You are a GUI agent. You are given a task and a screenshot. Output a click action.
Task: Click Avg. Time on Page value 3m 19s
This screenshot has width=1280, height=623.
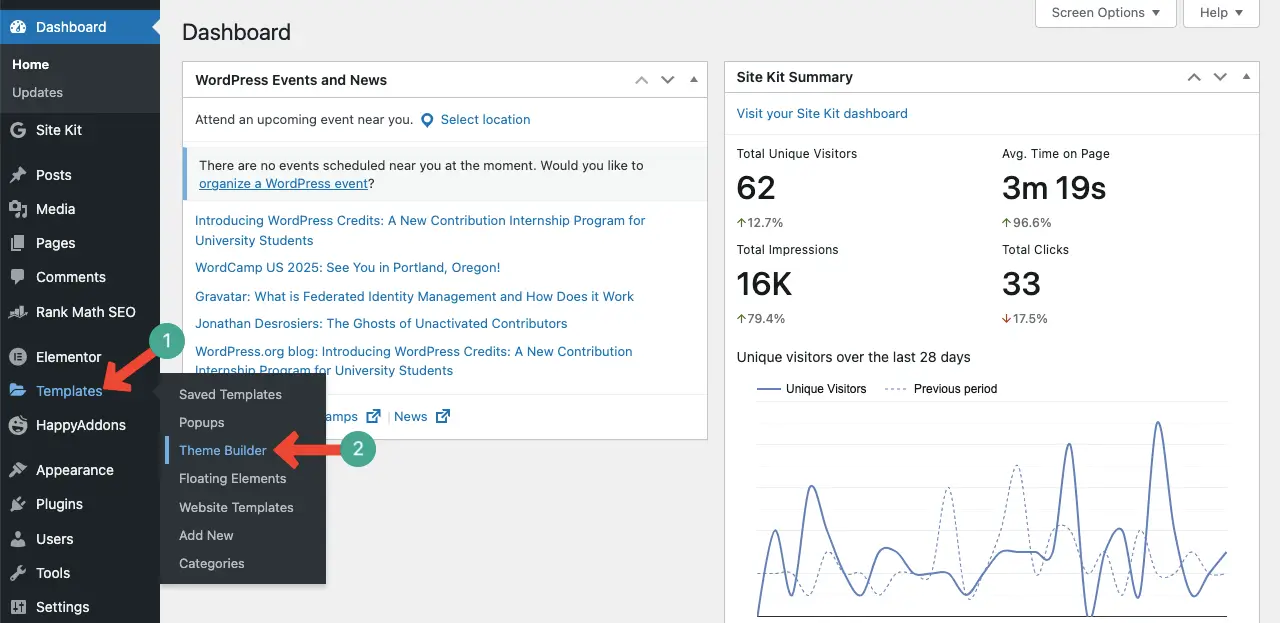[1054, 187]
